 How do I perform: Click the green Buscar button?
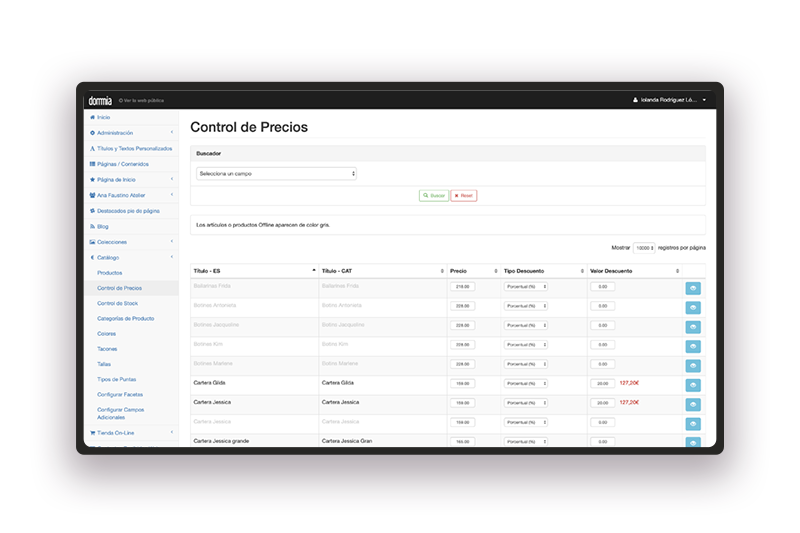[x=434, y=196]
